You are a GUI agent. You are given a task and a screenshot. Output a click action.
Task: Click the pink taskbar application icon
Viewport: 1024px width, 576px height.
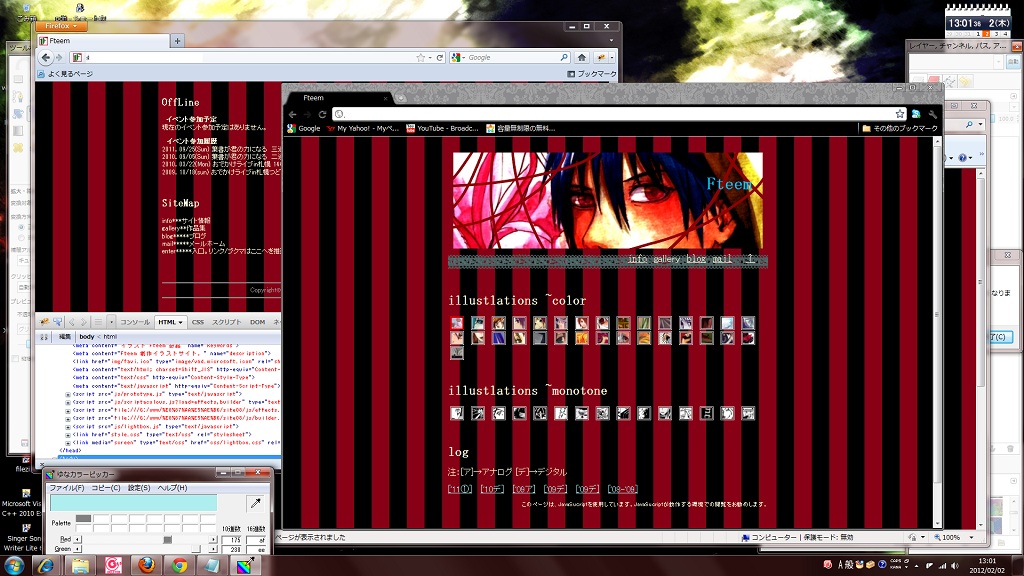tap(113, 566)
